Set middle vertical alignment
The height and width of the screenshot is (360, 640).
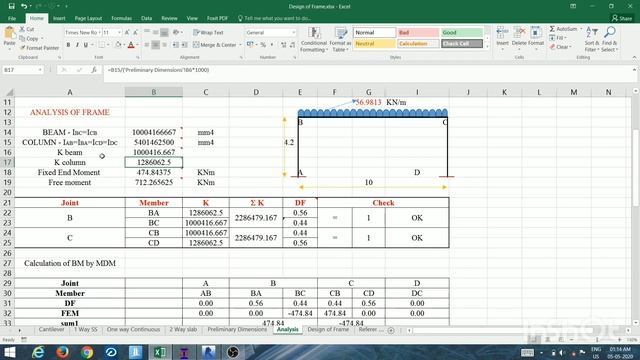[156, 32]
